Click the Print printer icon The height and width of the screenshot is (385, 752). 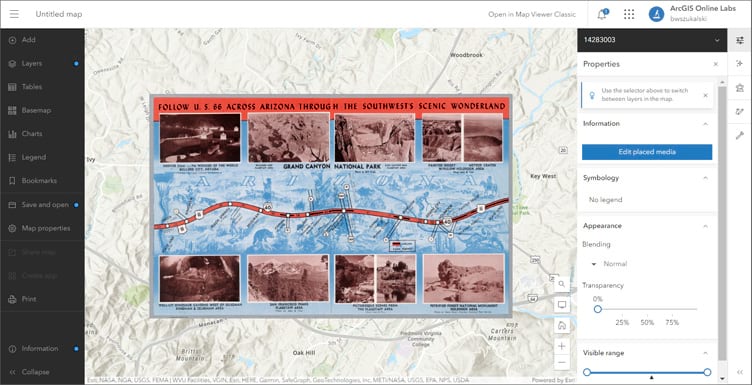tap(12, 299)
